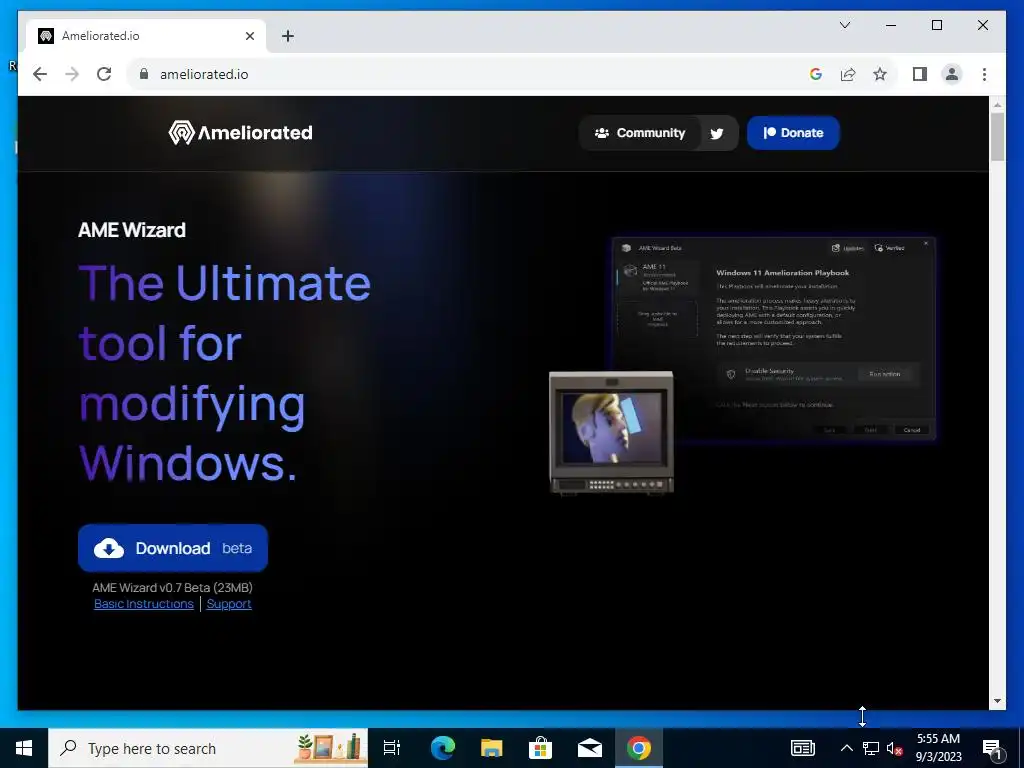Open Chrome side panel icon

pyautogui.click(x=920, y=74)
